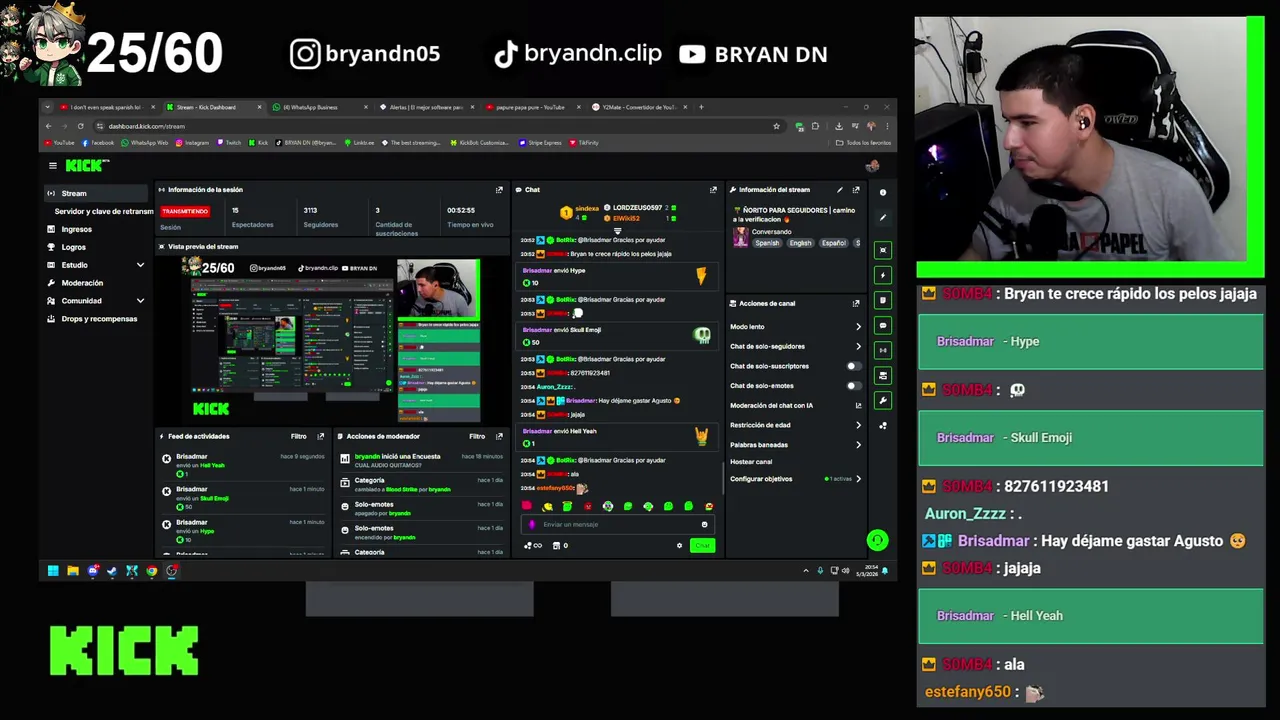Click the English tag in stream info

pos(800,243)
